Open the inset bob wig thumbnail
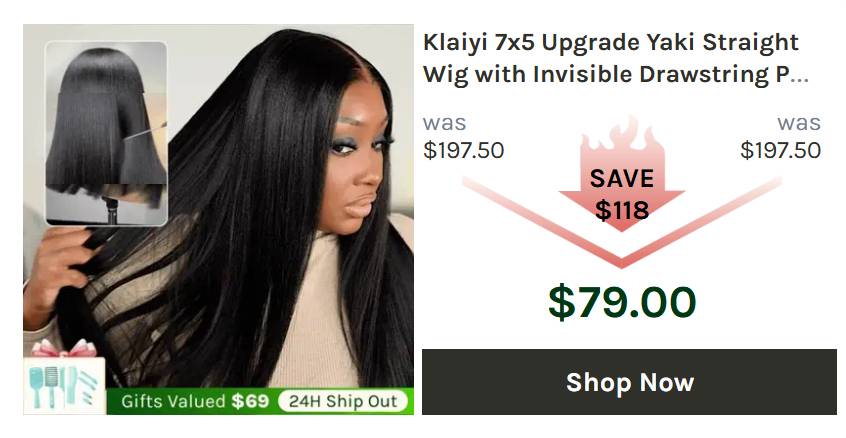The image size is (846, 438). tap(106, 133)
